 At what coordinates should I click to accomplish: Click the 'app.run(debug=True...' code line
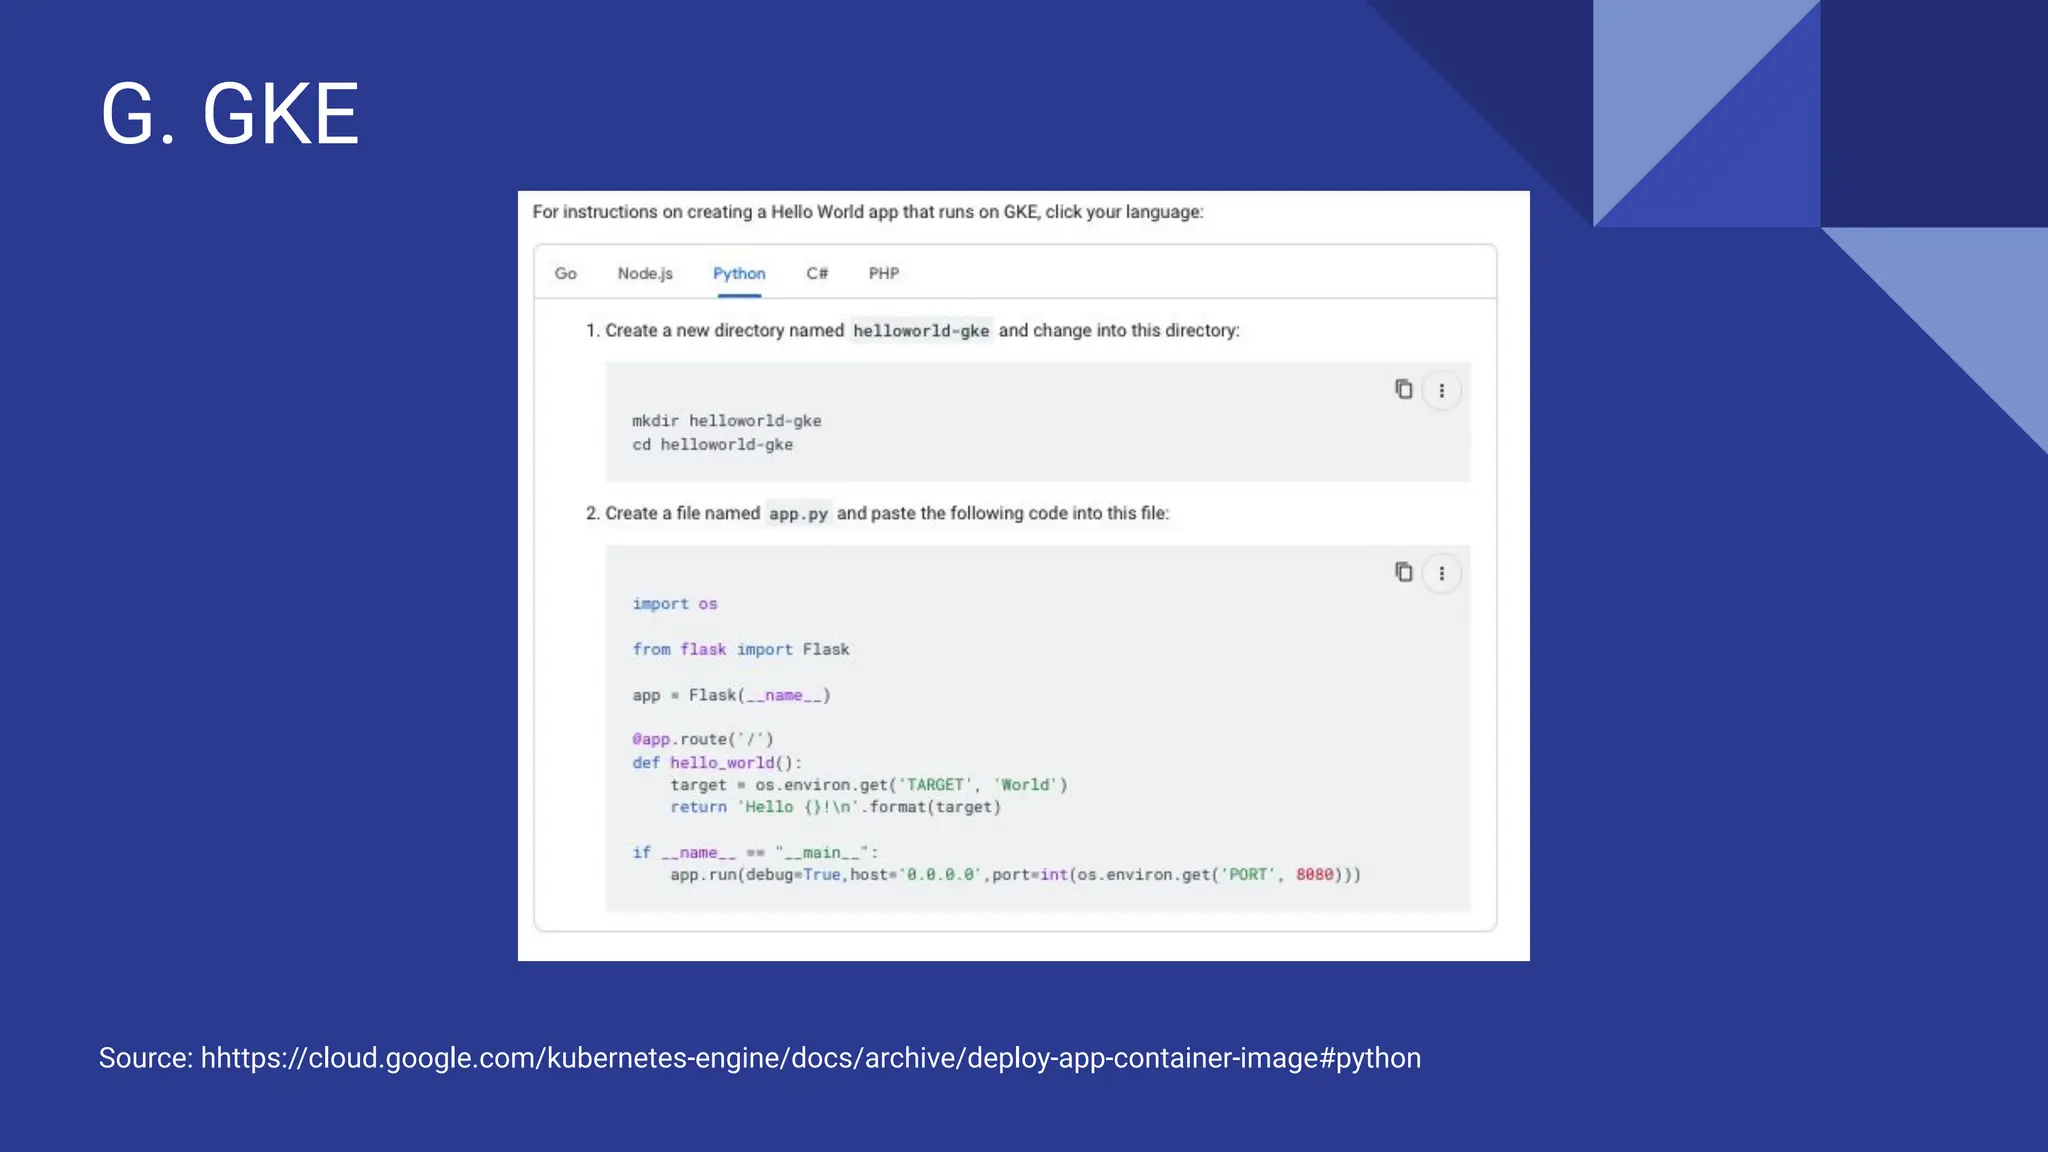click(1015, 875)
